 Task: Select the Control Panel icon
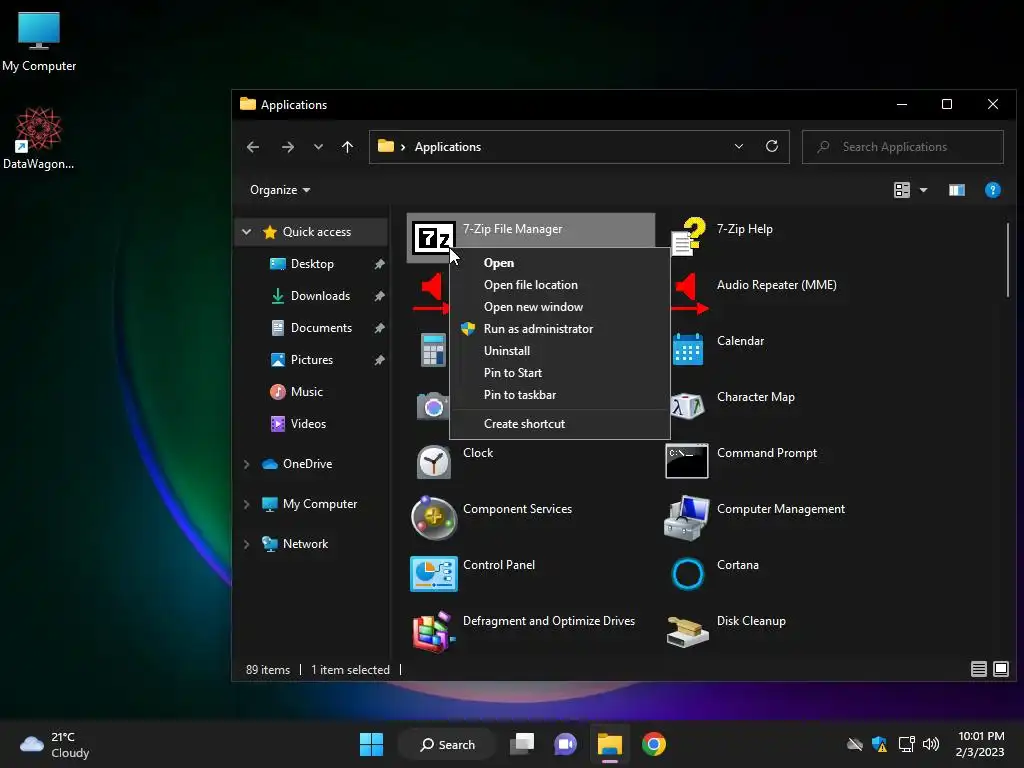coord(434,574)
